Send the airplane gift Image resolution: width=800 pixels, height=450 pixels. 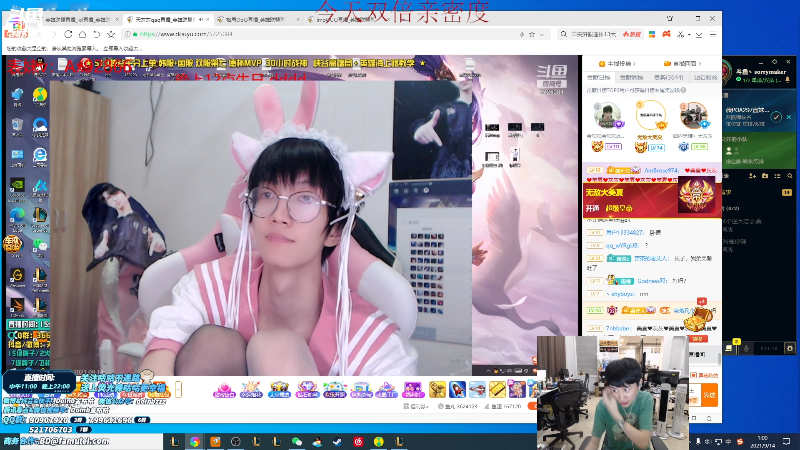(x=477, y=389)
